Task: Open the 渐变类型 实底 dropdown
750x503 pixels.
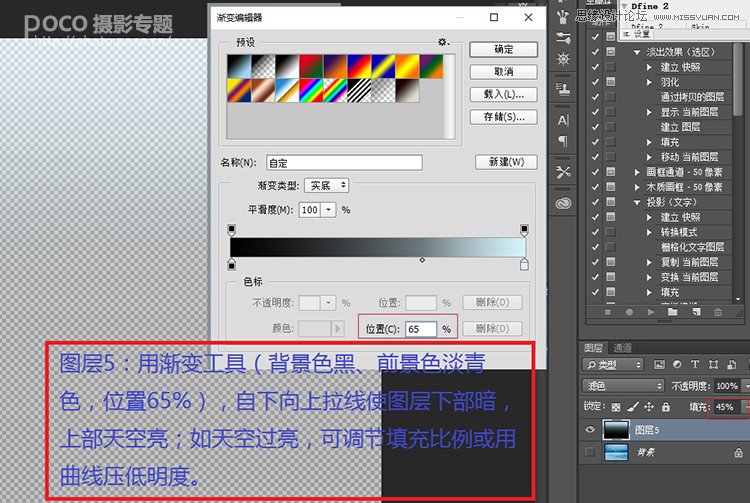Action: [327, 185]
